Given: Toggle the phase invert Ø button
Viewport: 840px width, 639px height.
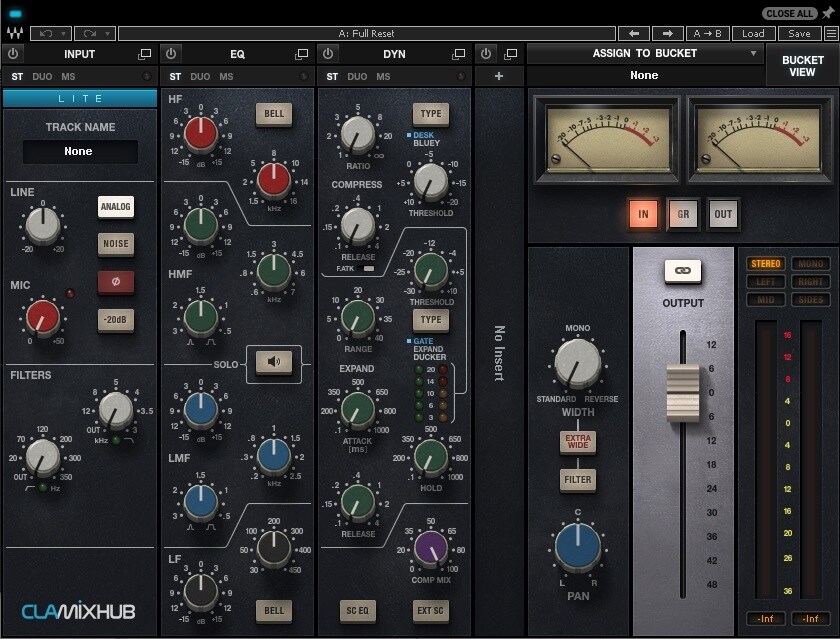Looking at the screenshot, I should 116,282.
